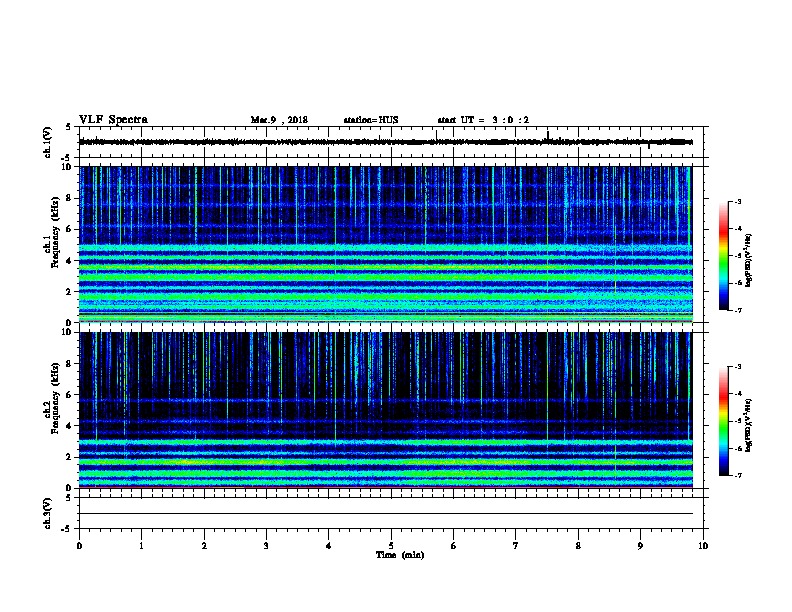792x612 pixels.
Task: Click time axis tick label "4"
Action: click(329, 546)
